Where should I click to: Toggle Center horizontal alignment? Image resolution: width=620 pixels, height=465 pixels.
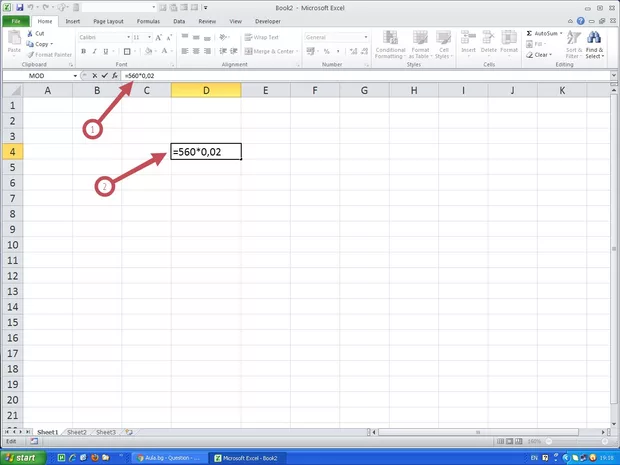click(196, 51)
